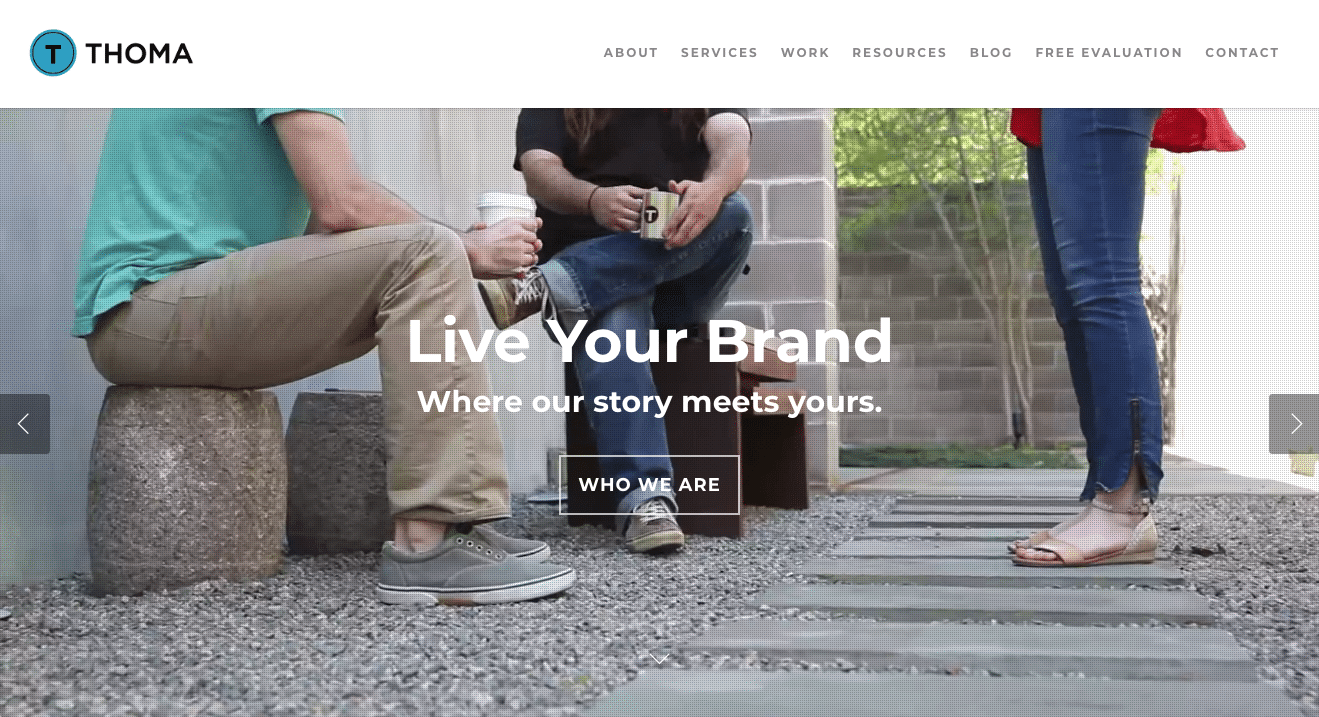Click the THOMA wordmark in the header
This screenshot has width=1319, height=717.
139,53
